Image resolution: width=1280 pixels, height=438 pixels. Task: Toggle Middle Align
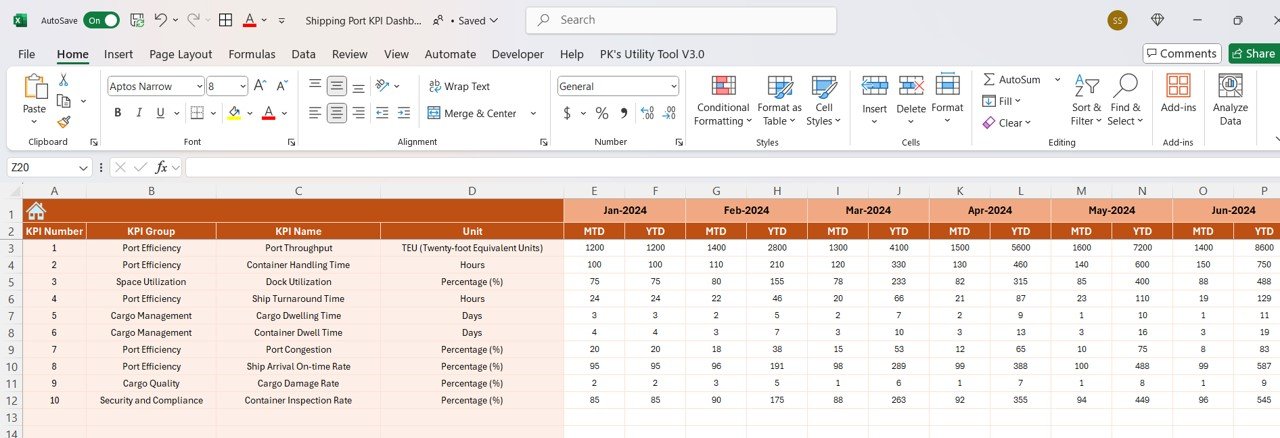click(x=337, y=86)
